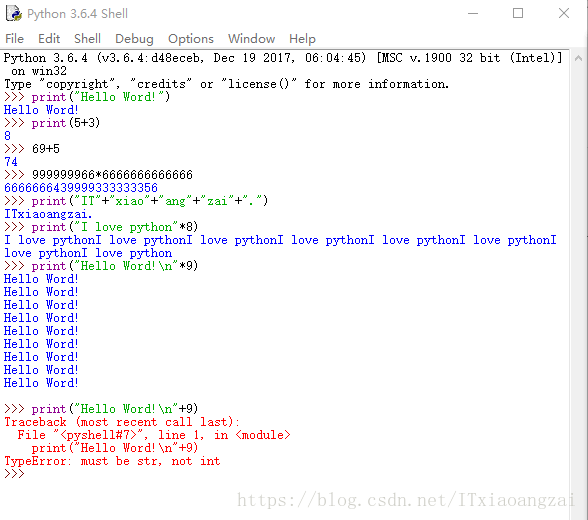Maximize the Python Shell window
Image resolution: width=588 pixels, height=520 pixels.
(x=518, y=13)
